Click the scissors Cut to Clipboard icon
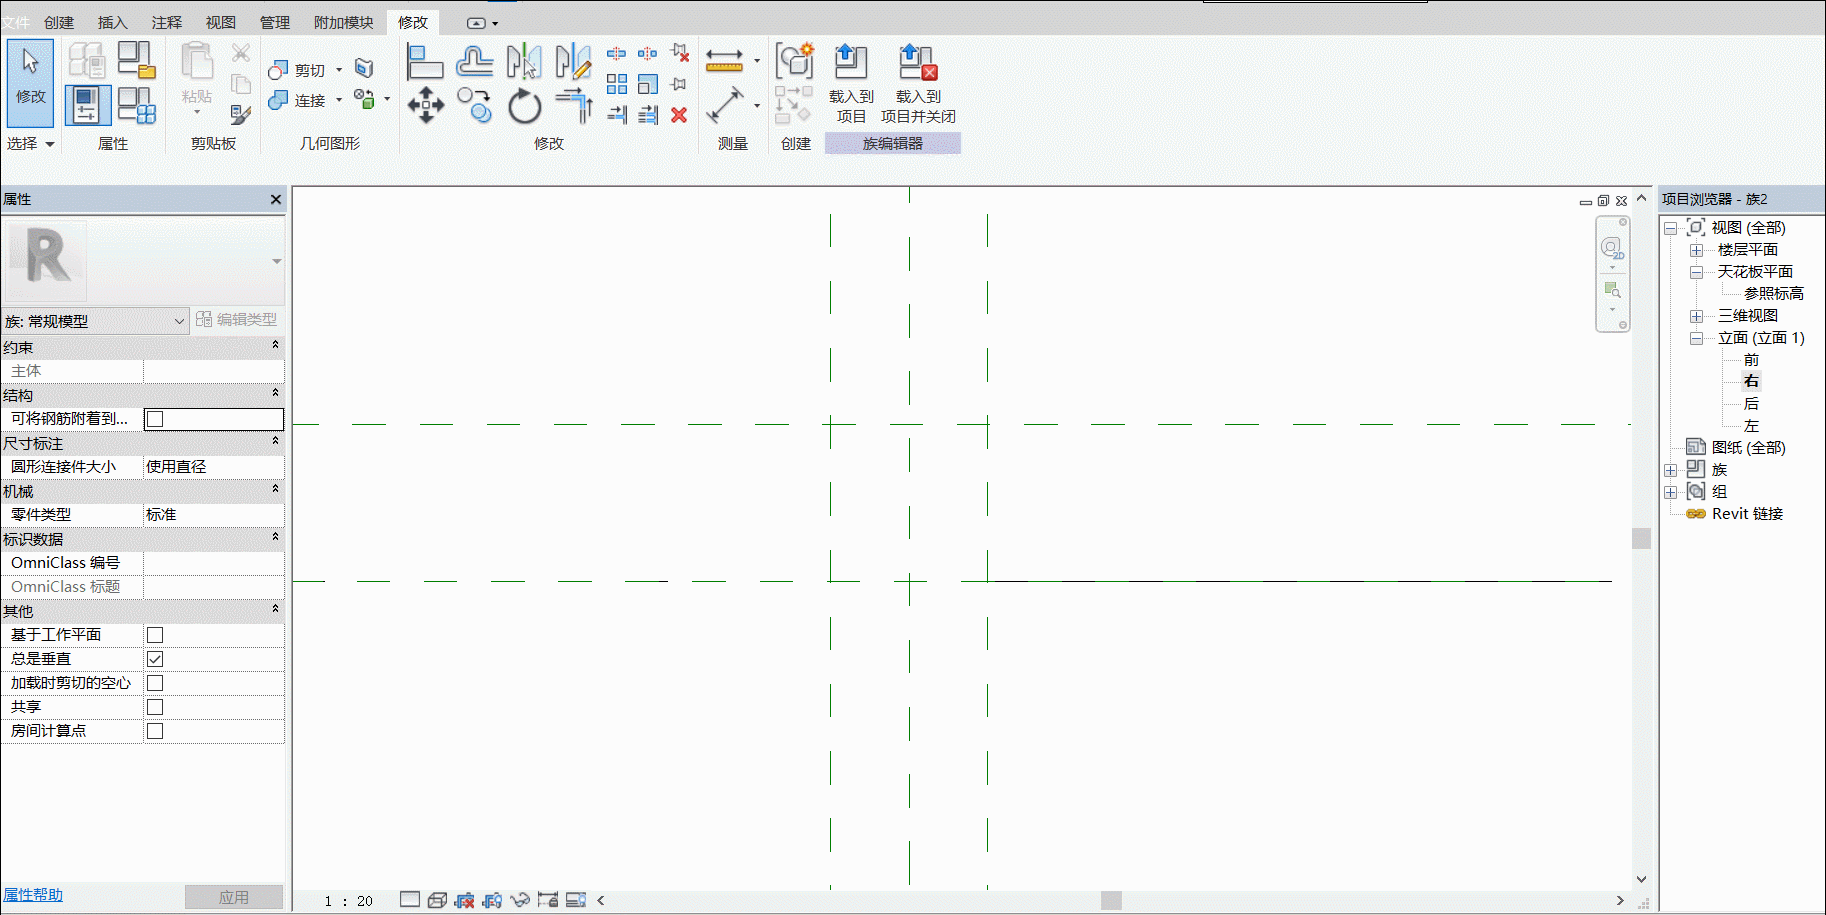The width and height of the screenshot is (1826, 915). (x=241, y=52)
